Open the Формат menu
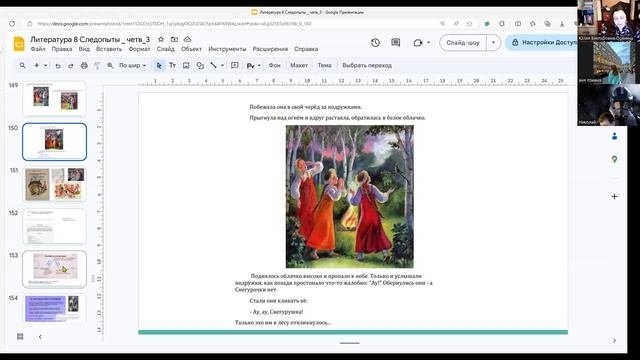 tap(139, 49)
